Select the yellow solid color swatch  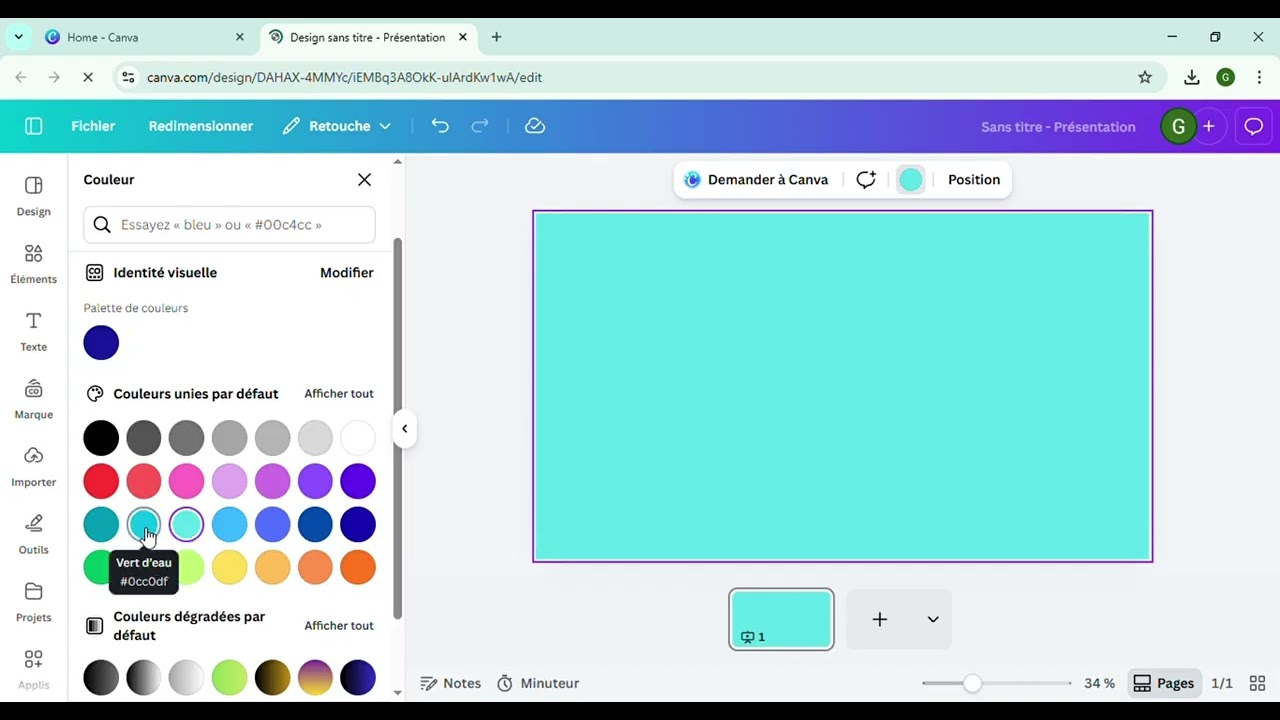[x=230, y=567]
